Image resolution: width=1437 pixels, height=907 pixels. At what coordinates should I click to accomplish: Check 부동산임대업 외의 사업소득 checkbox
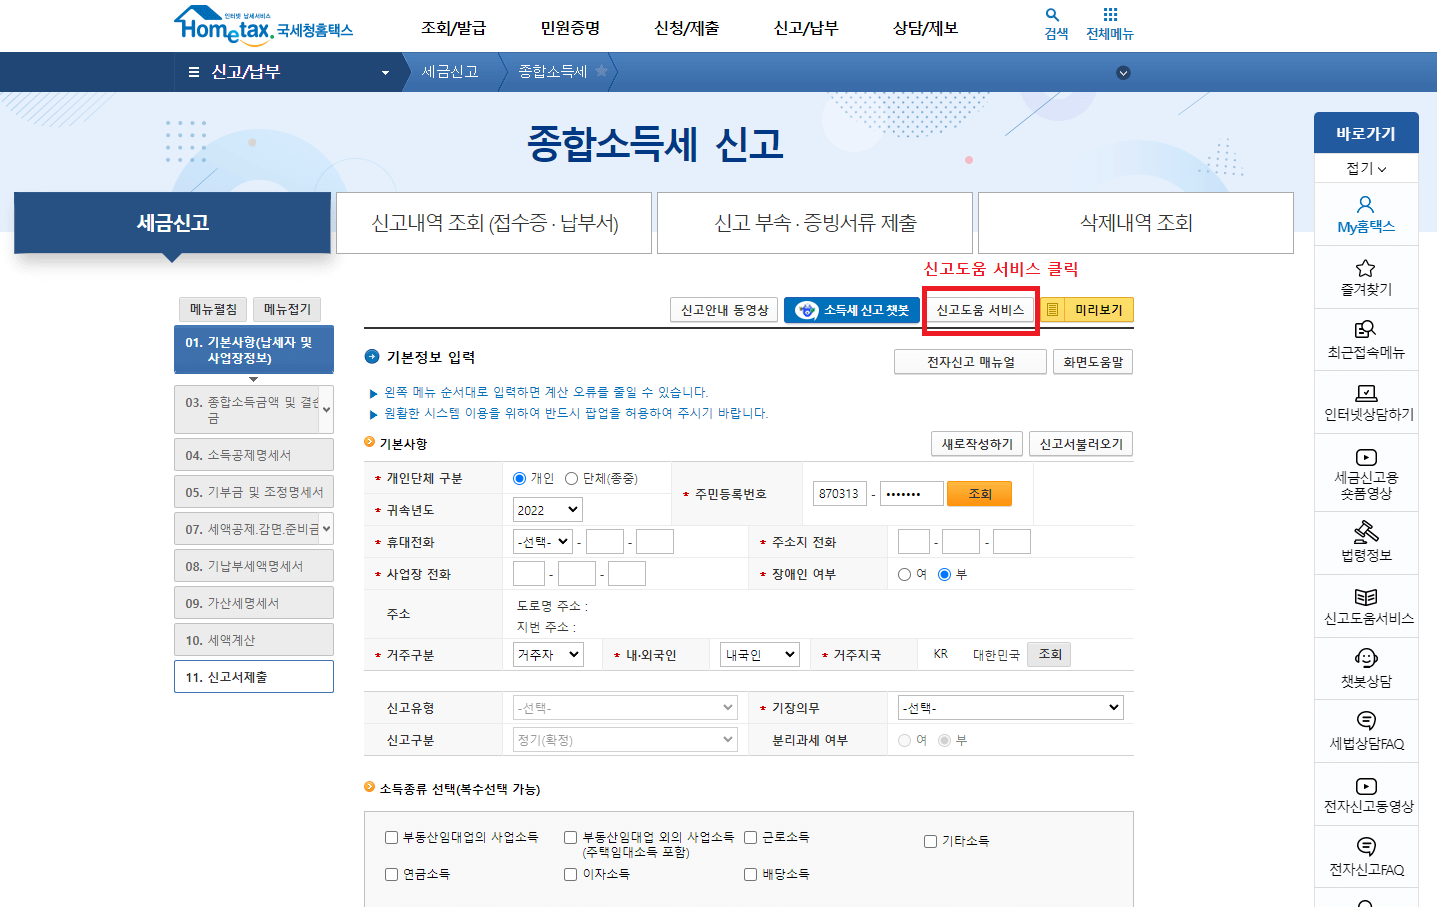pyautogui.click(x=570, y=838)
